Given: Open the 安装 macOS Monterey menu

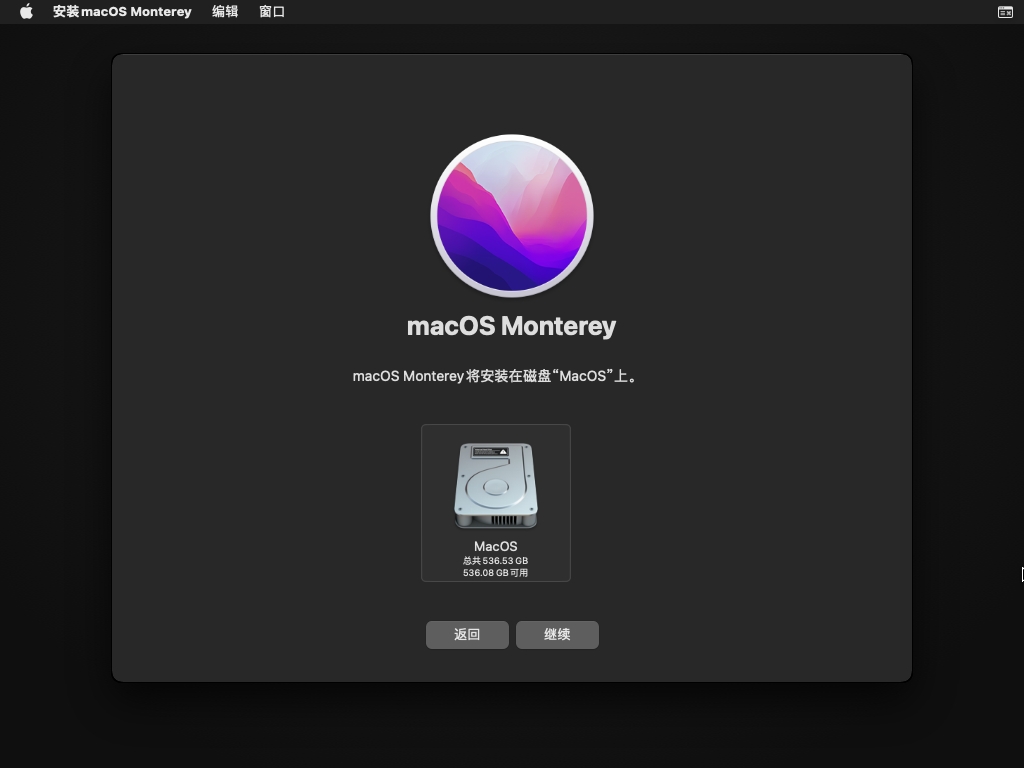Looking at the screenshot, I should pyautogui.click(x=122, y=12).
